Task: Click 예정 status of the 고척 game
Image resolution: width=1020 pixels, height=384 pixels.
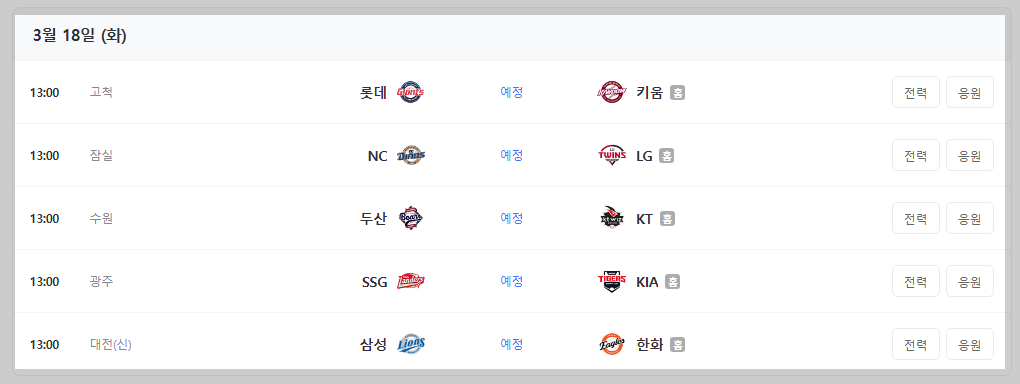Action: coord(511,92)
